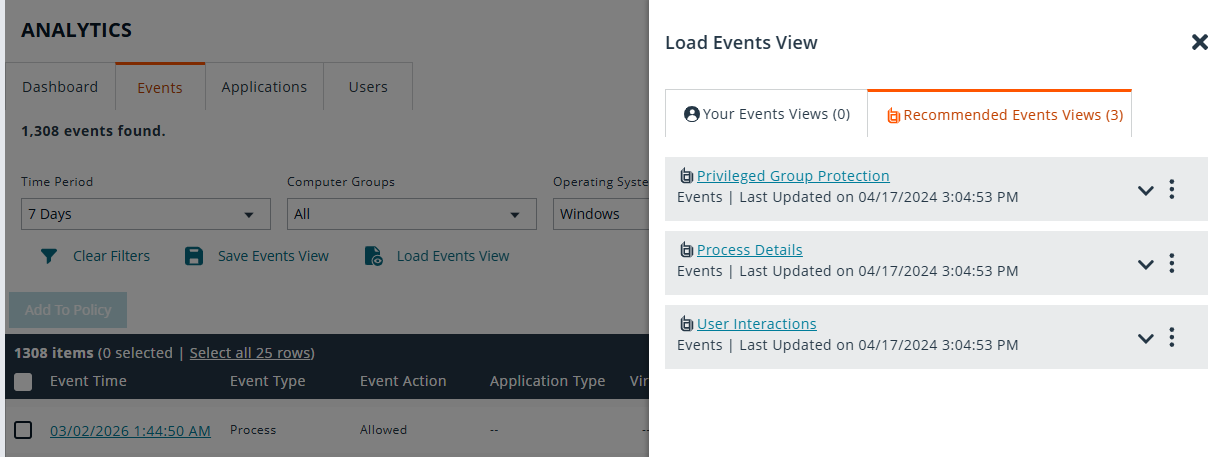Click the Process cell in the event row
Screen dimensions: 1221x457
[253, 430]
